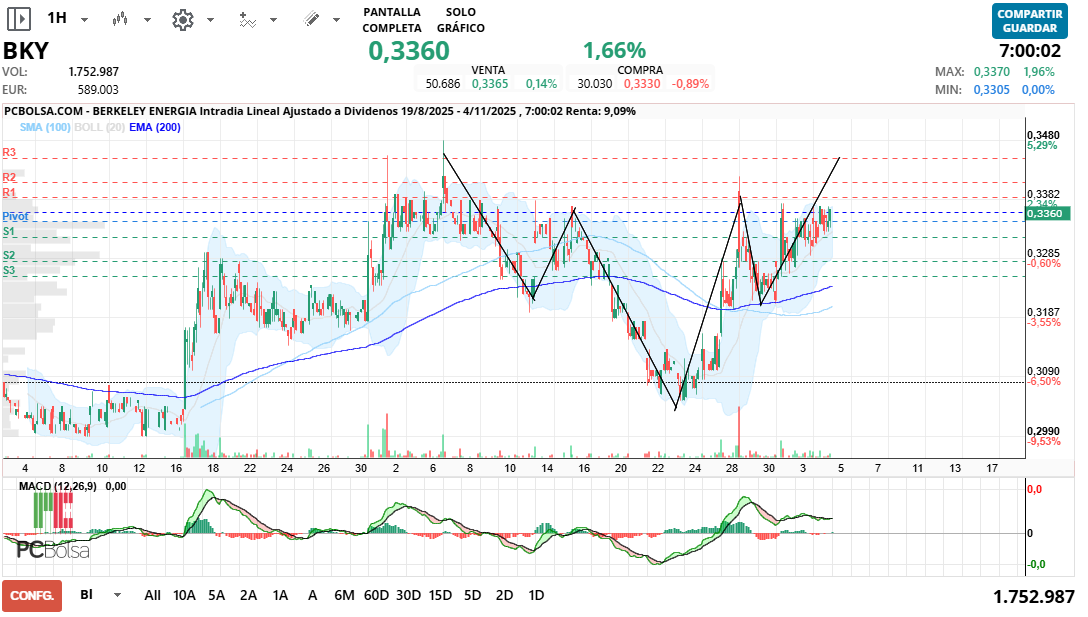This screenshot has width=1088, height=617.
Task: Open Pantalla Completa fullscreen mode
Action: tap(392, 19)
